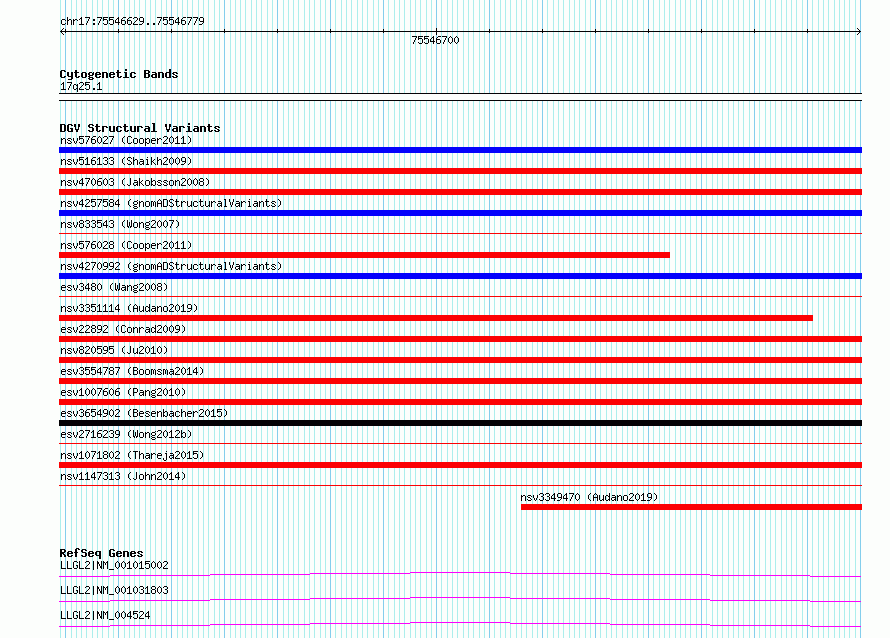Image resolution: width=890 pixels, height=638 pixels.
Task: Click the right arrow of the ruler
Action: click(x=859, y=32)
